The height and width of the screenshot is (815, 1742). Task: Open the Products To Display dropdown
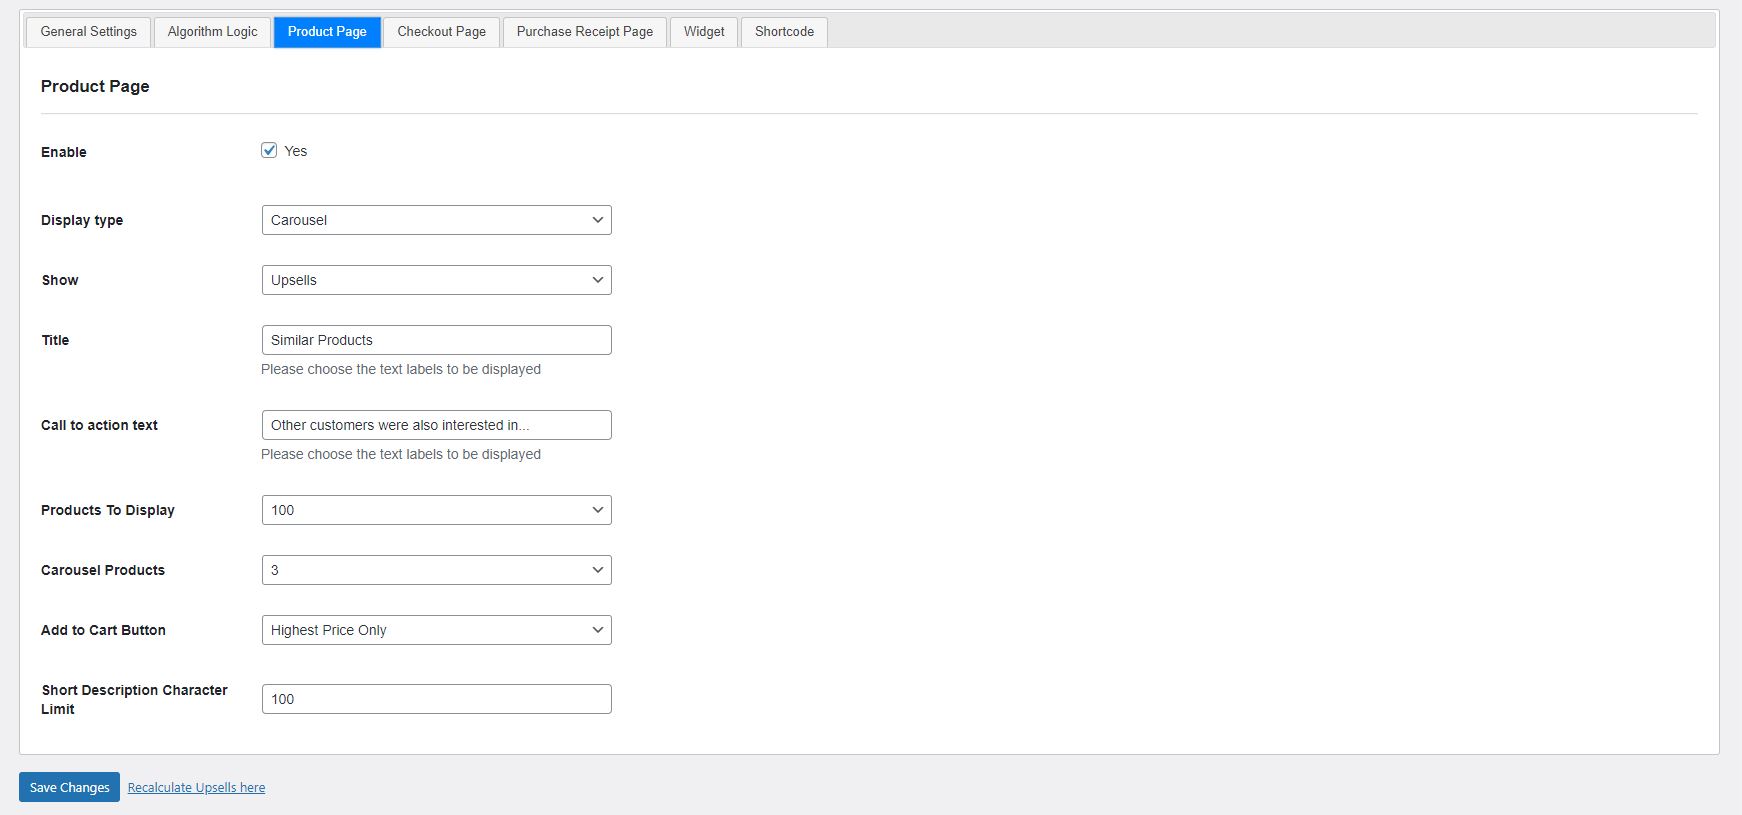click(x=436, y=510)
